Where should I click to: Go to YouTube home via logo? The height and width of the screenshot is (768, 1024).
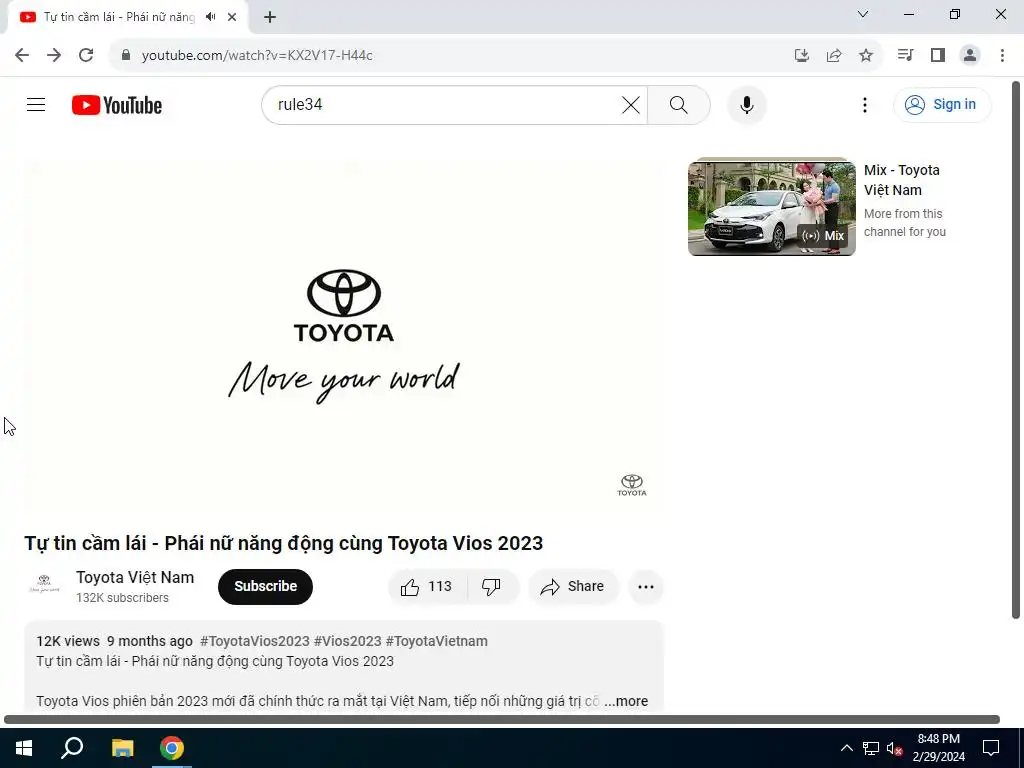117,105
